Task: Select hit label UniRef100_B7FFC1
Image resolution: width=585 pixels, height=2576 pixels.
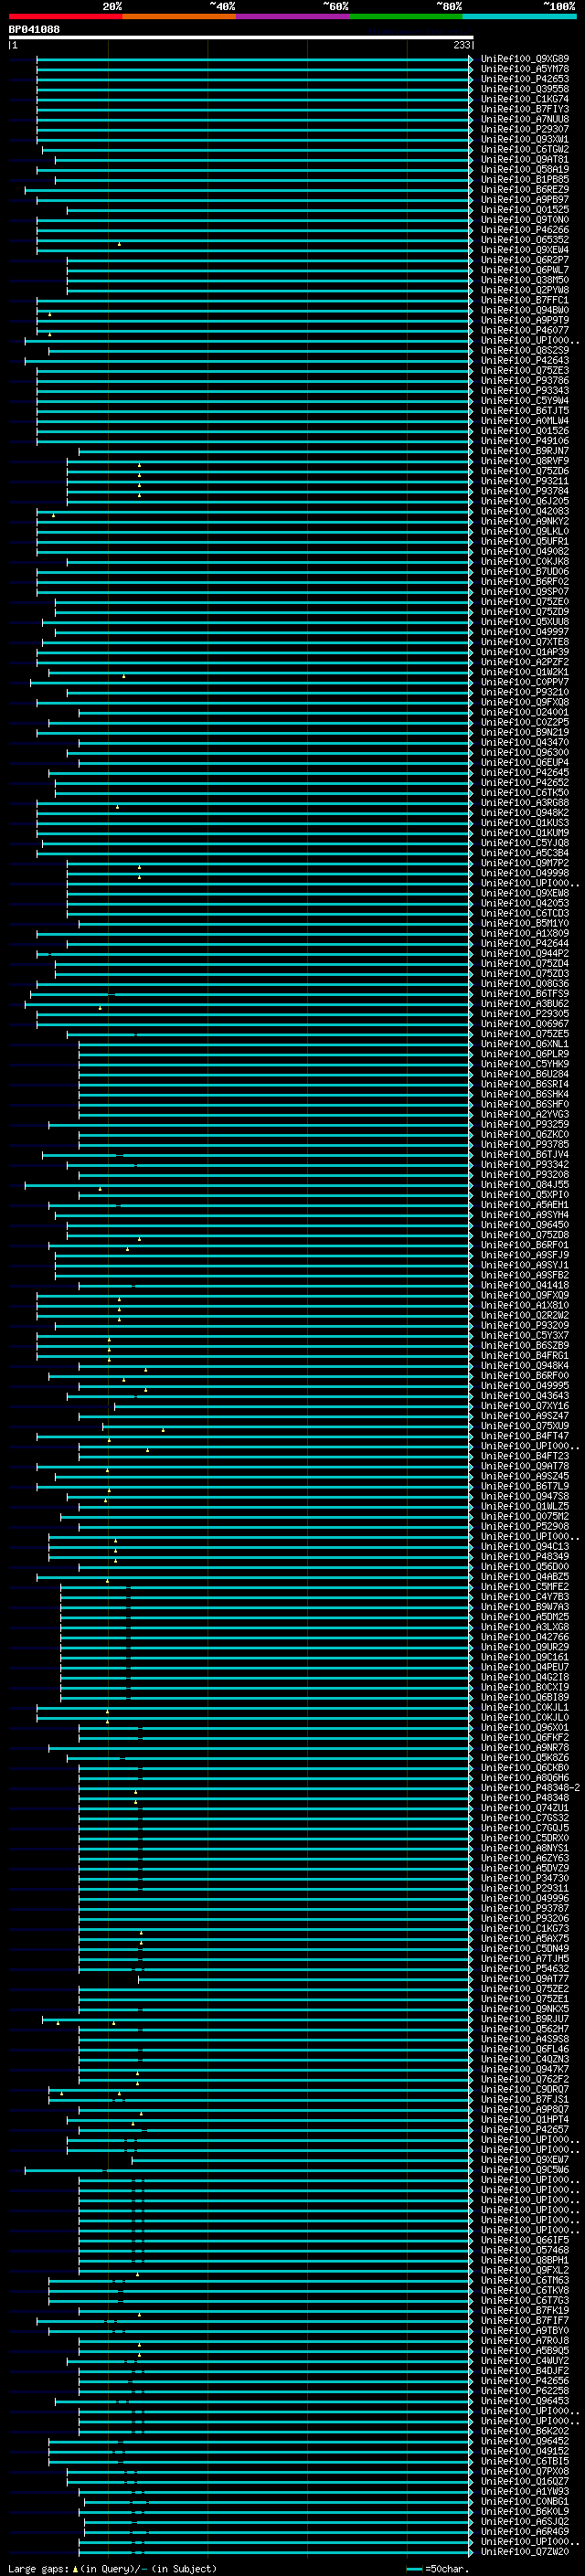Action: 525,300
